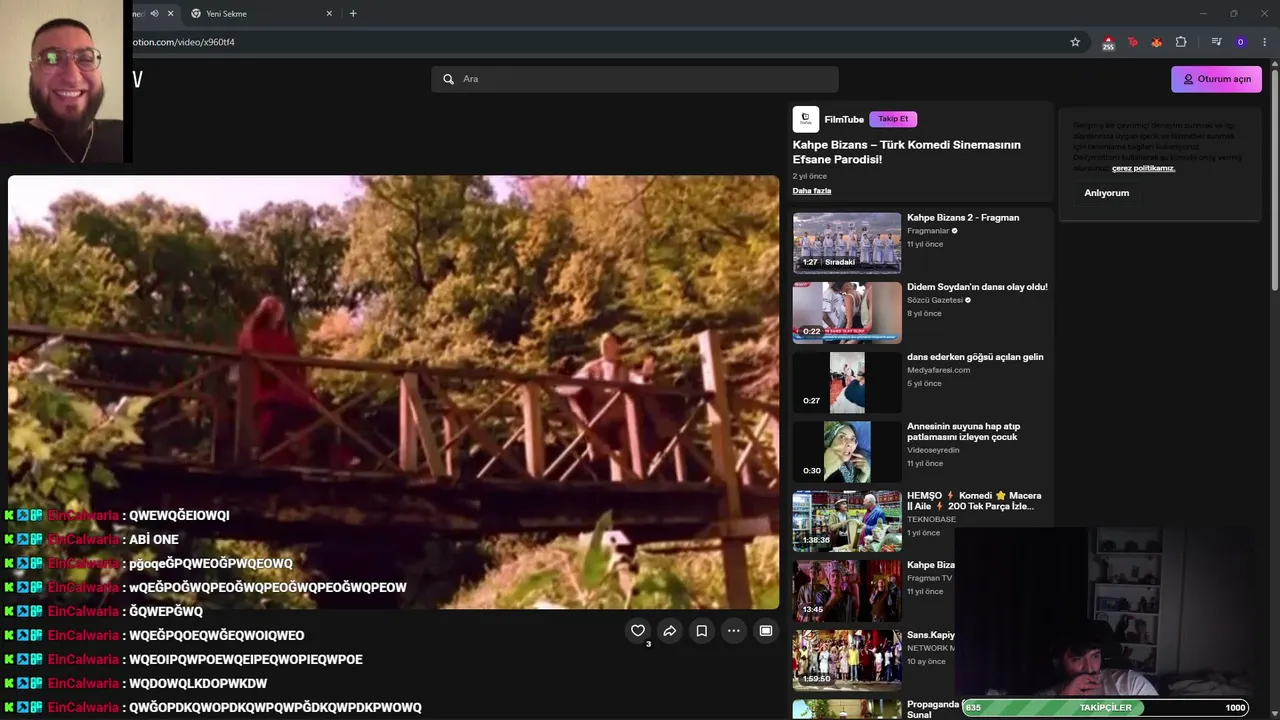Expand description with Daha fazla
The image size is (1280, 720).
[x=812, y=190]
